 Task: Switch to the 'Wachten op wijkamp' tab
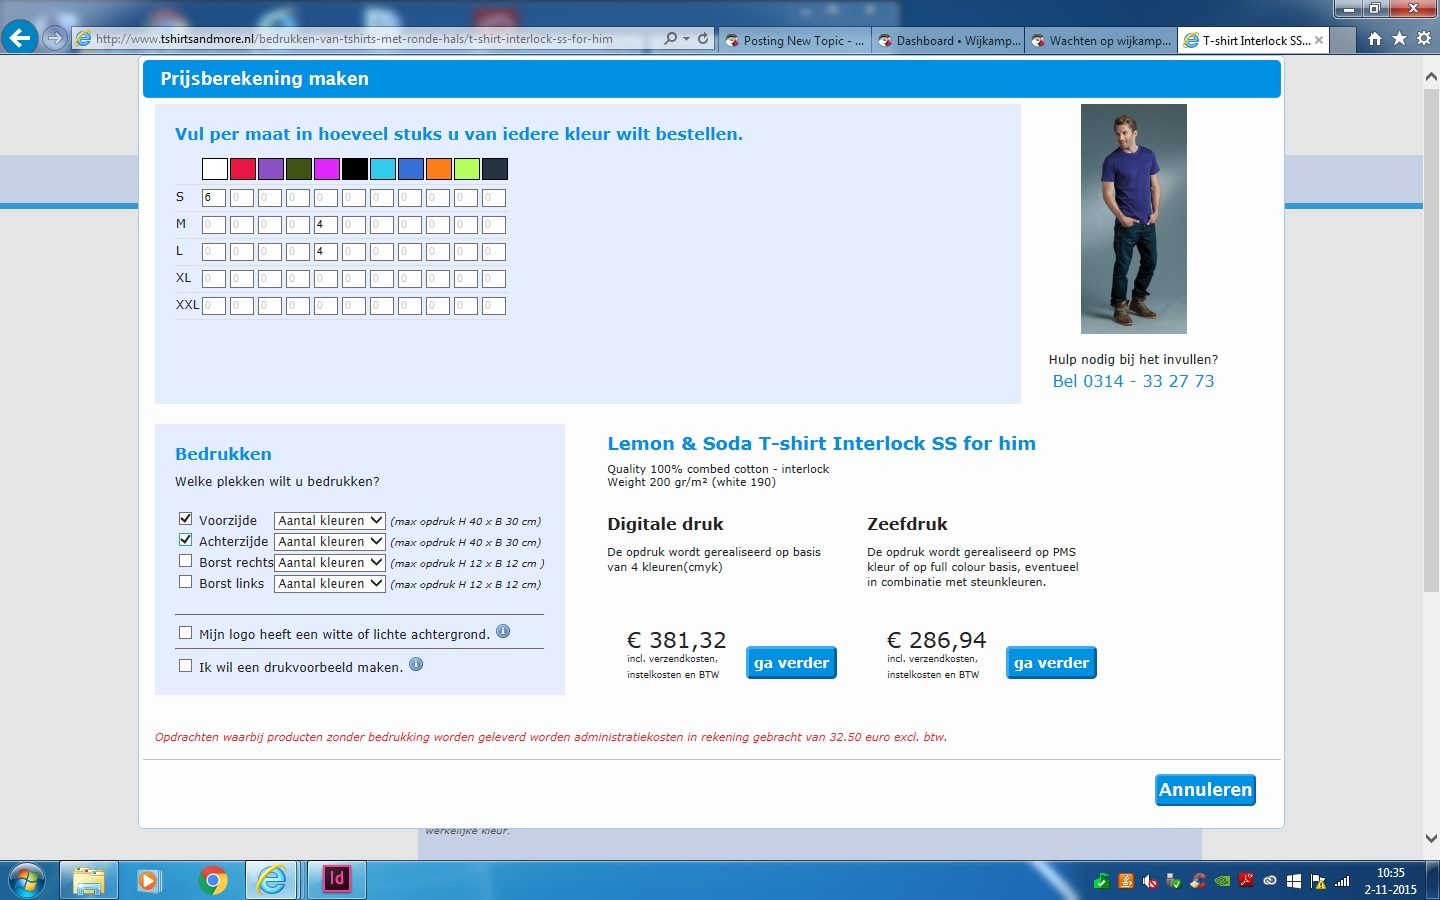1101,40
